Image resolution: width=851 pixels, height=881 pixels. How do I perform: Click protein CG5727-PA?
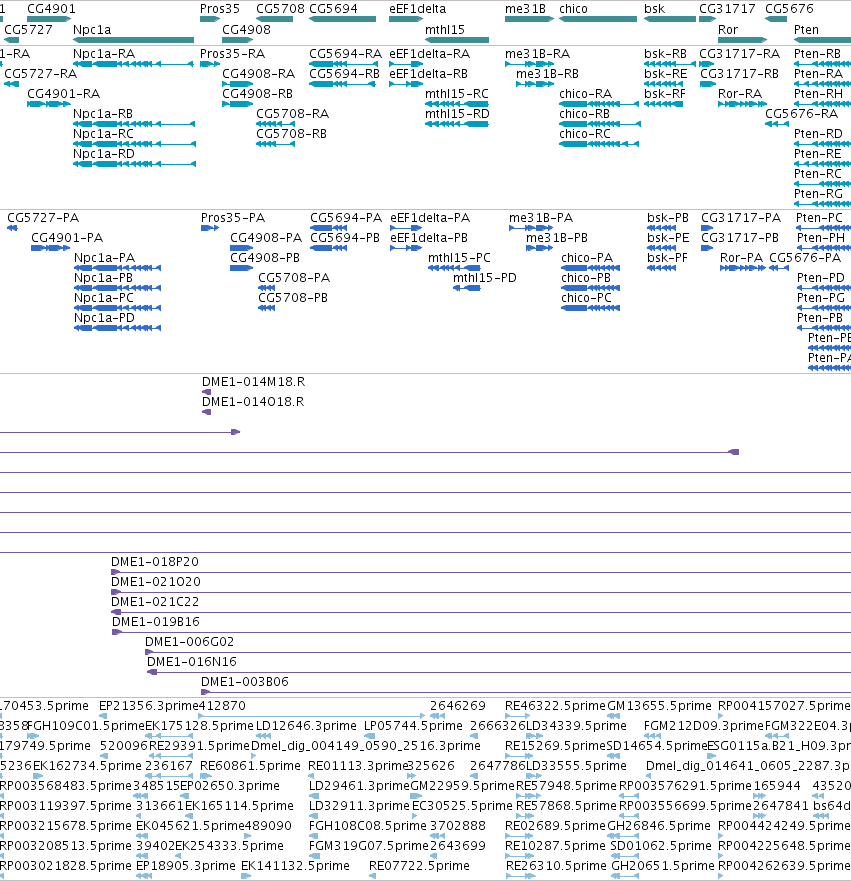12,228
